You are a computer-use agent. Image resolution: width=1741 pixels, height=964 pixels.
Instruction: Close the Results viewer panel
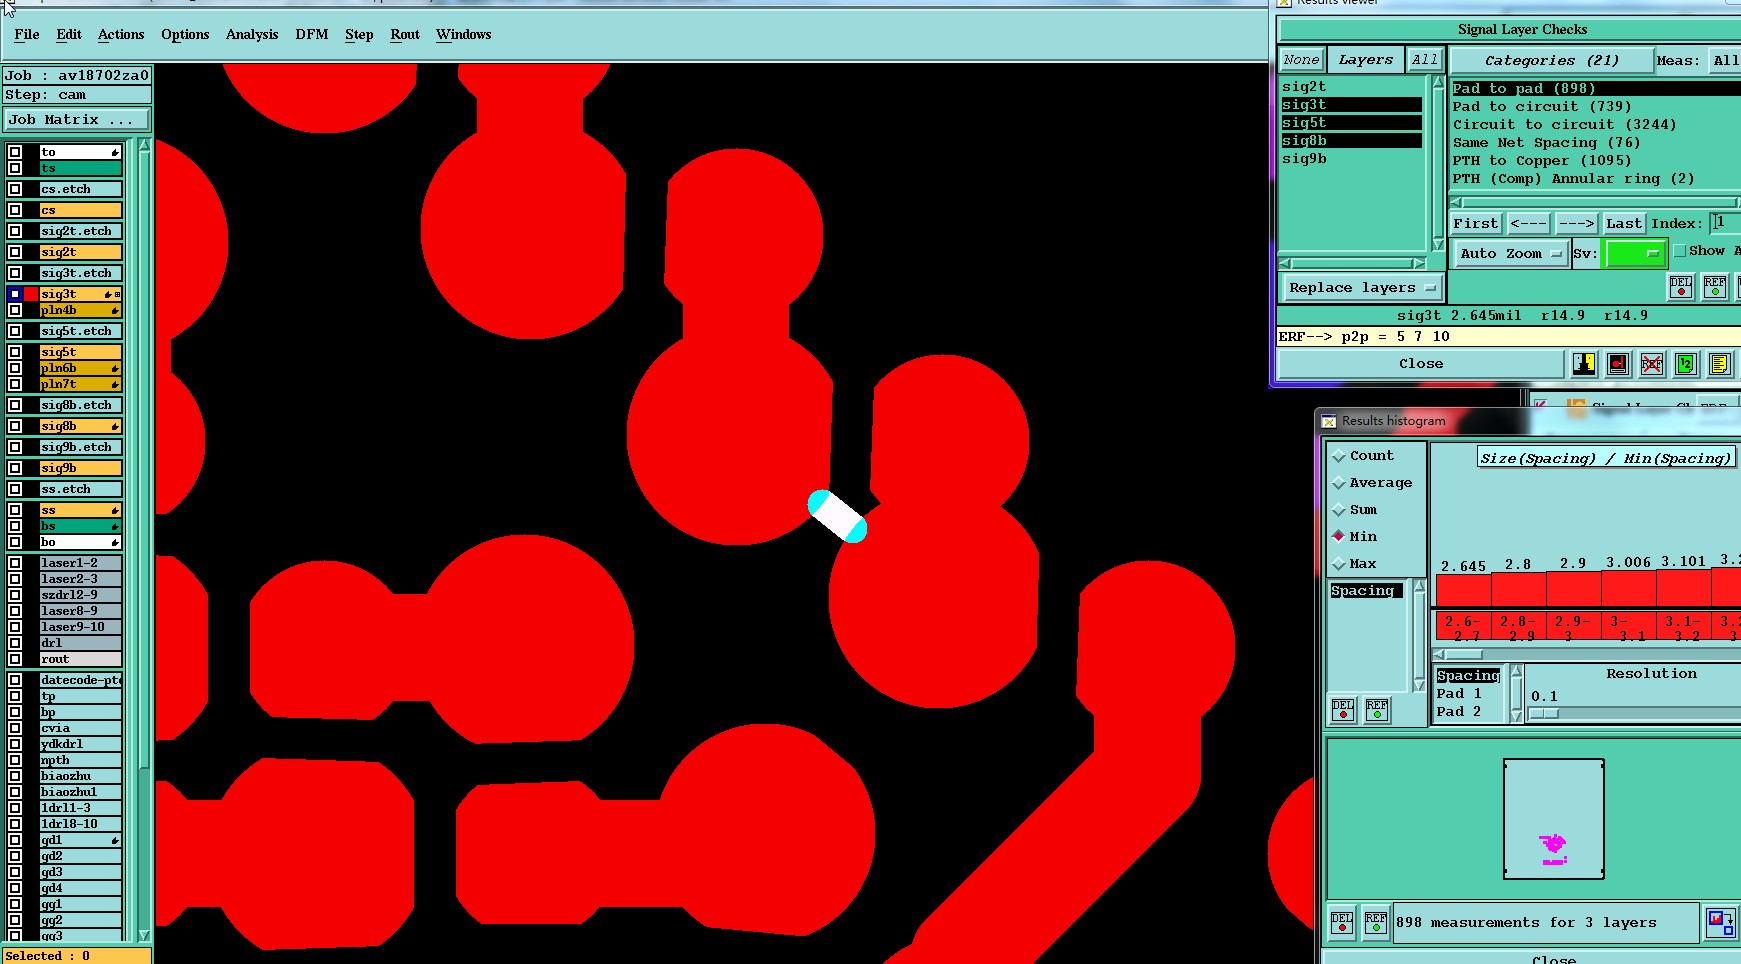(x=1421, y=364)
